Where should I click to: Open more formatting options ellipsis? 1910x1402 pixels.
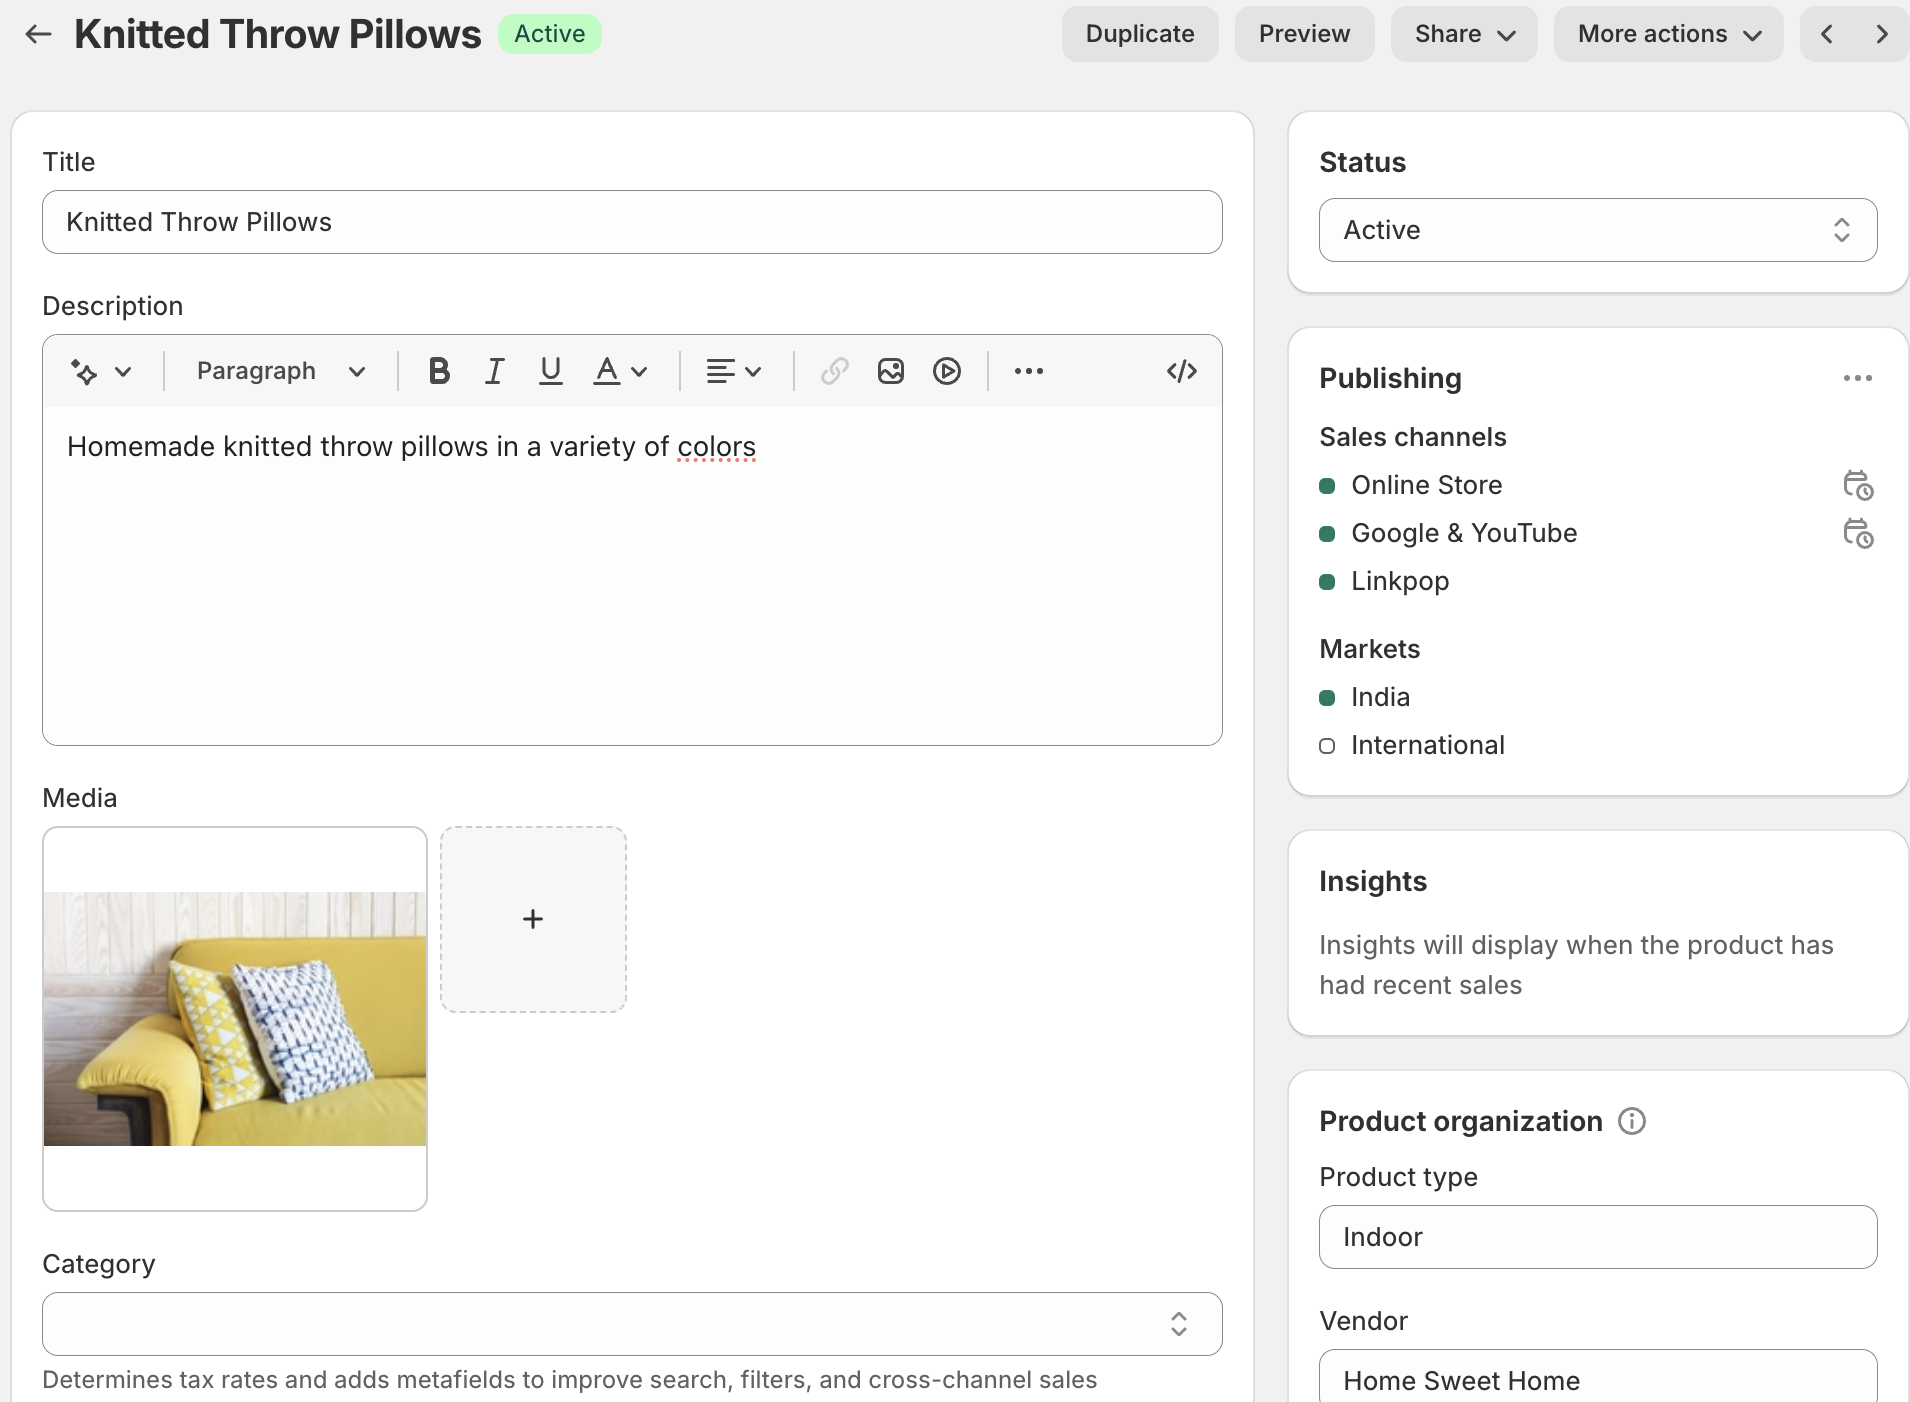pyautogui.click(x=1028, y=371)
